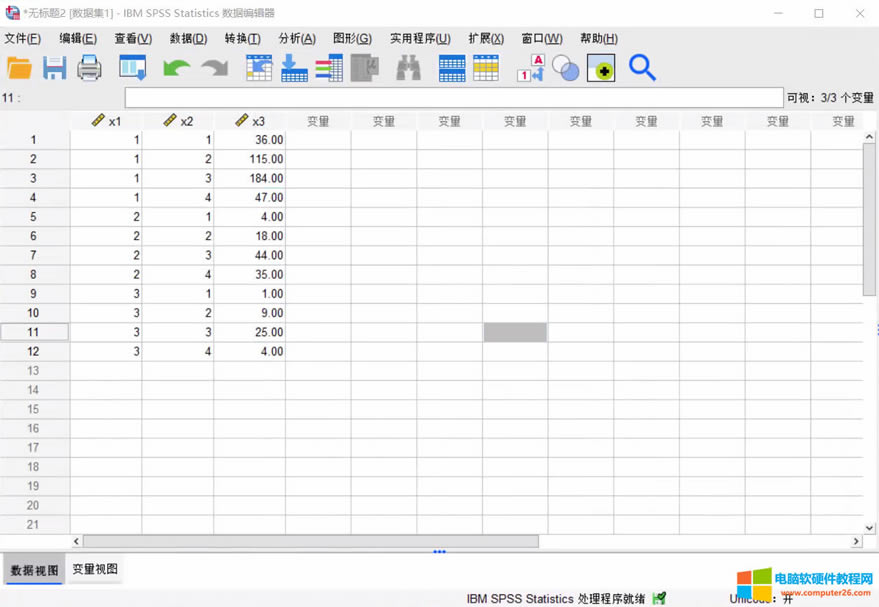Click the green undo arrow icon
The width and height of the screenshot is (879, 607).
176,68
